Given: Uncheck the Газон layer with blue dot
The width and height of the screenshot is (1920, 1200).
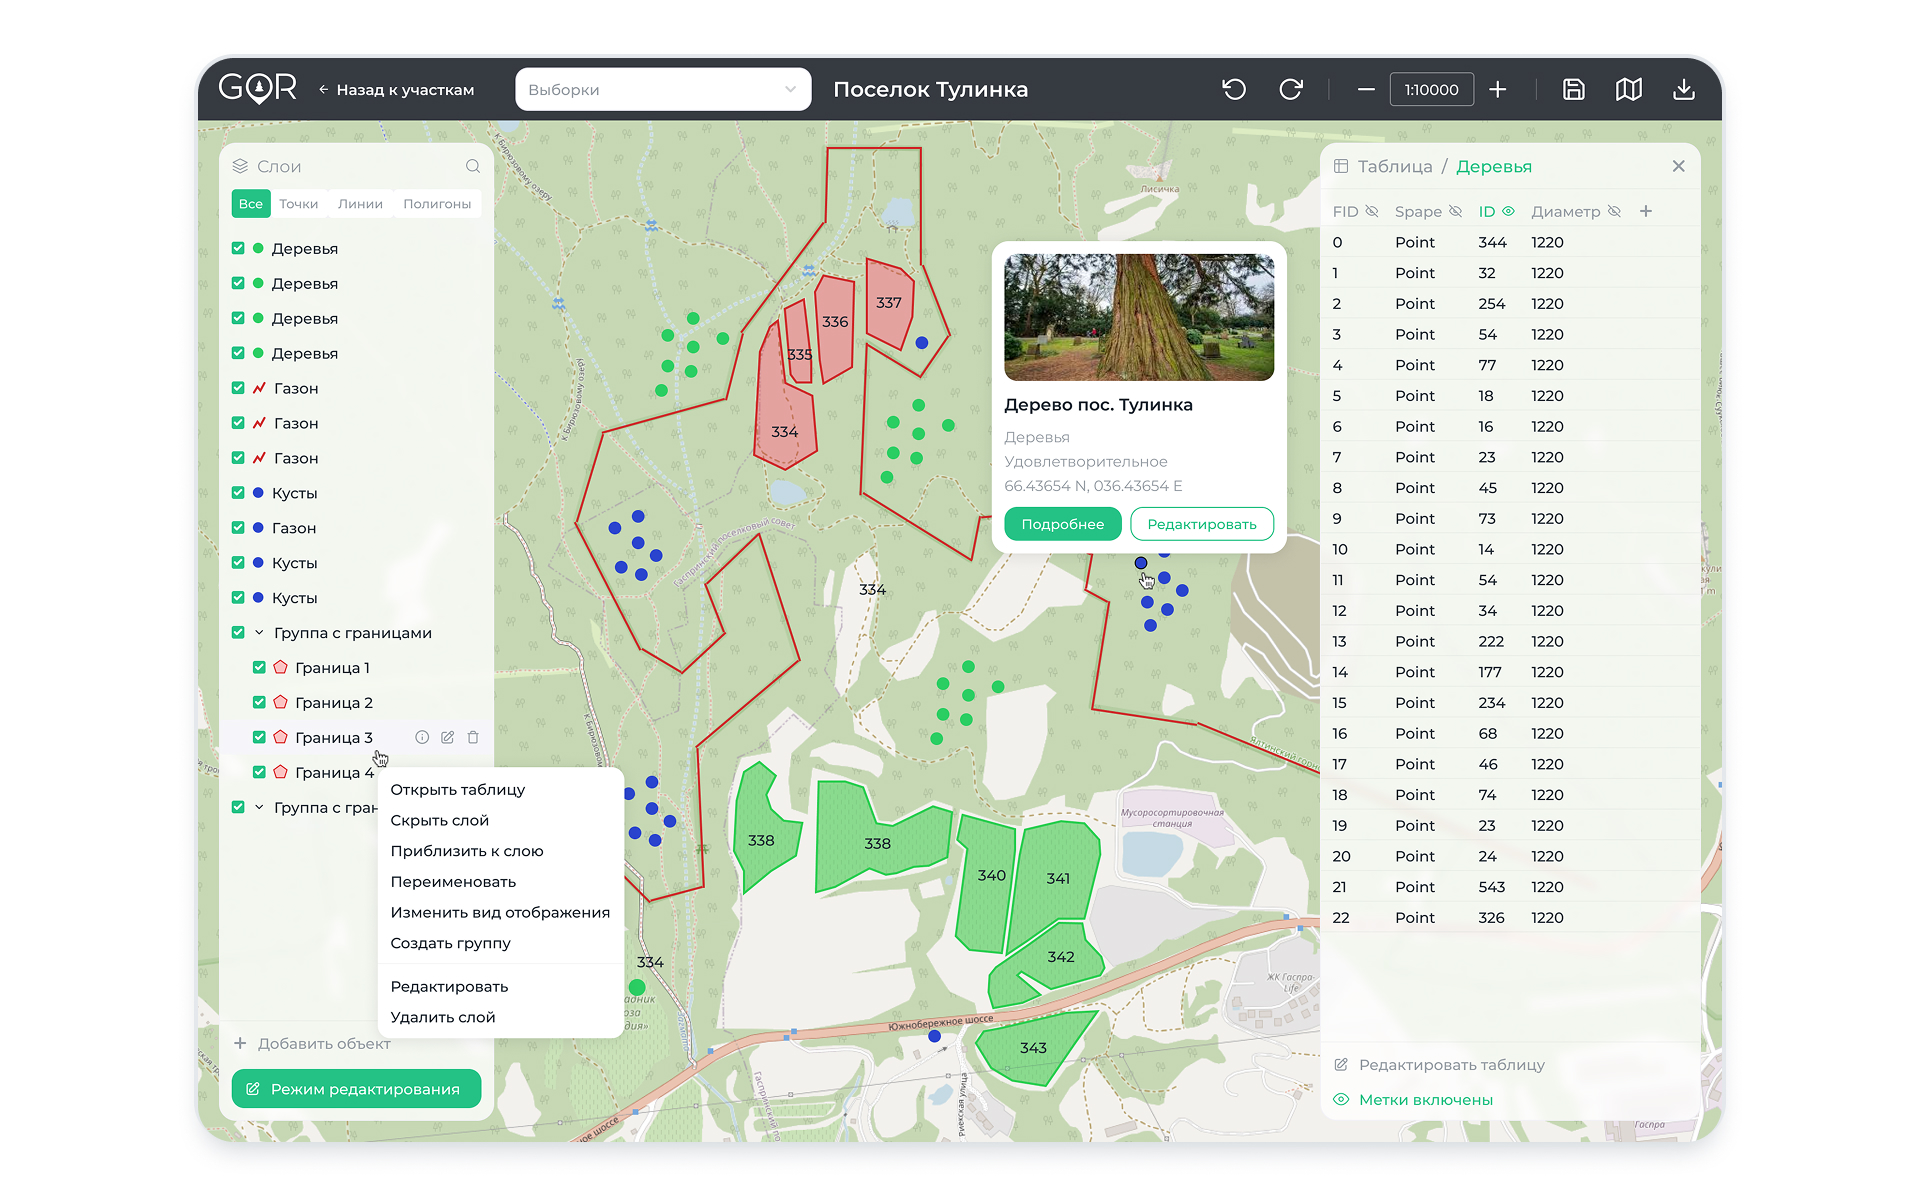Looking at the screenshot, I should coord(238,527).
